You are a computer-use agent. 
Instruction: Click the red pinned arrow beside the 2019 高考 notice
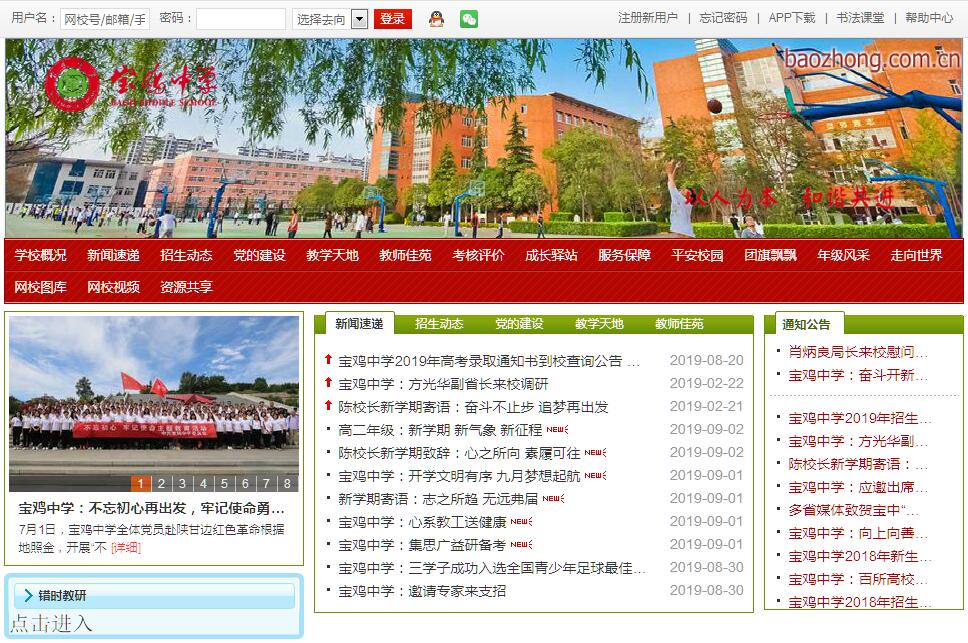pos(328,360)
